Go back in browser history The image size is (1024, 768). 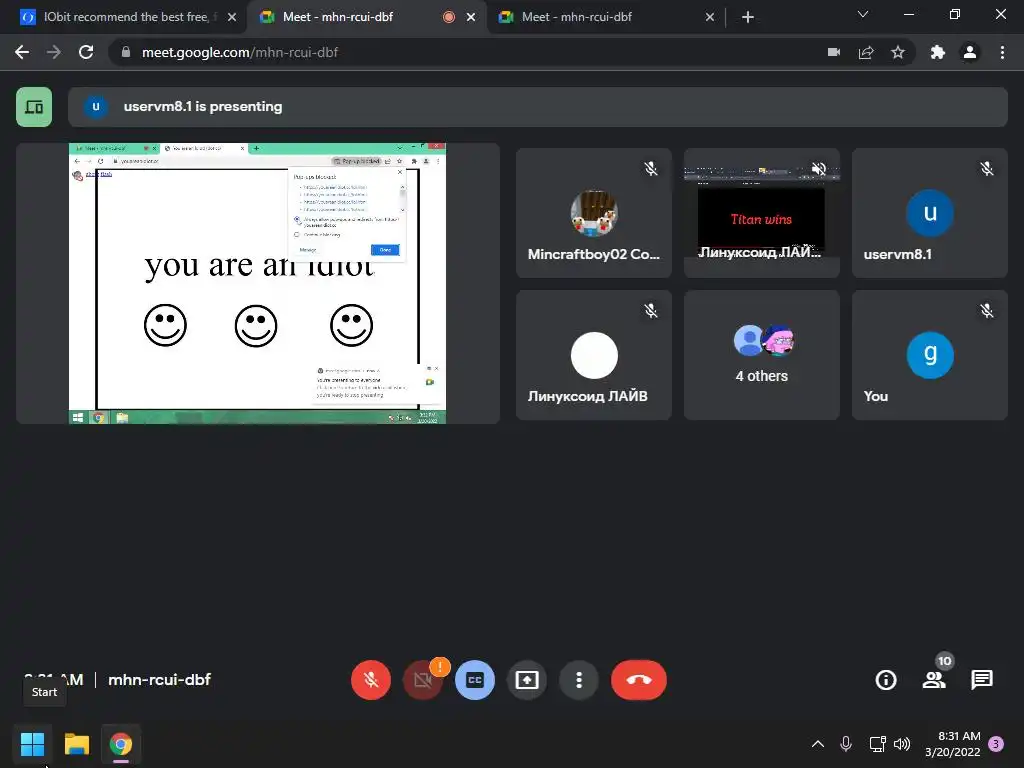22,52
